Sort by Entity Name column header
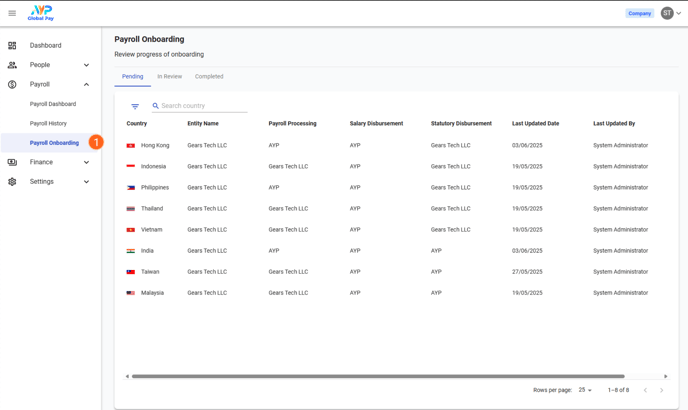 (203, 123)
